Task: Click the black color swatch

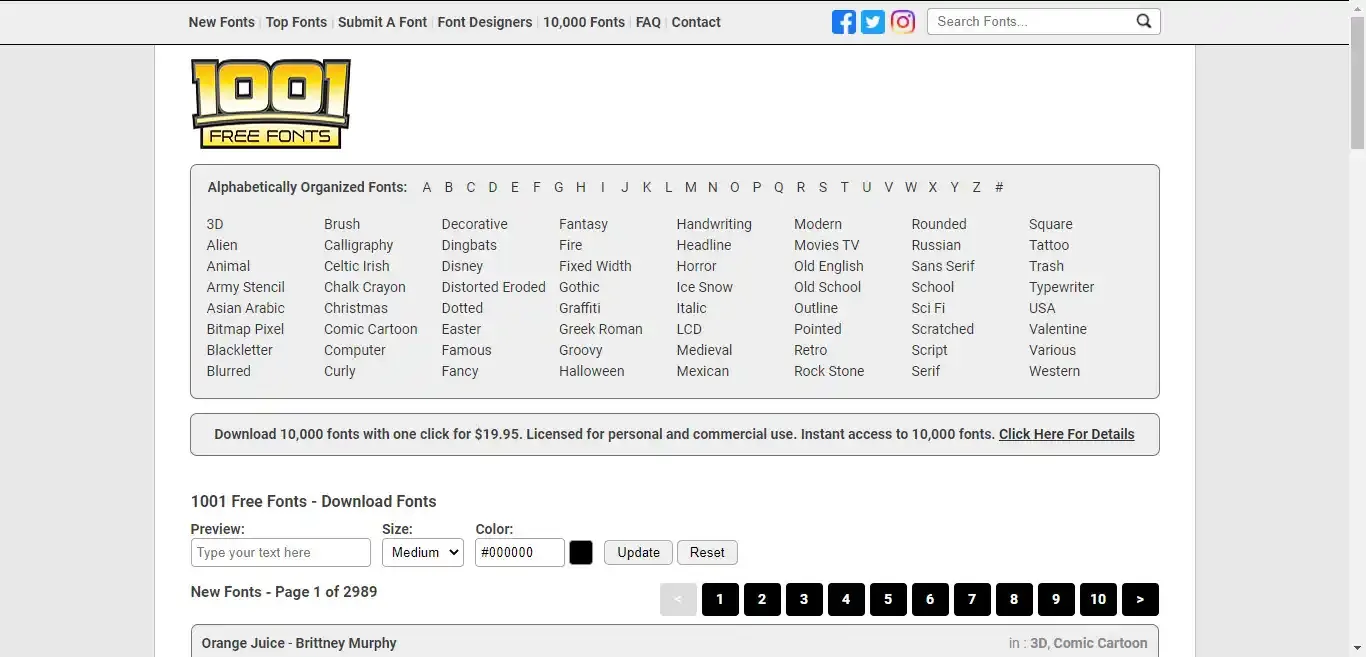Action: 581,552
